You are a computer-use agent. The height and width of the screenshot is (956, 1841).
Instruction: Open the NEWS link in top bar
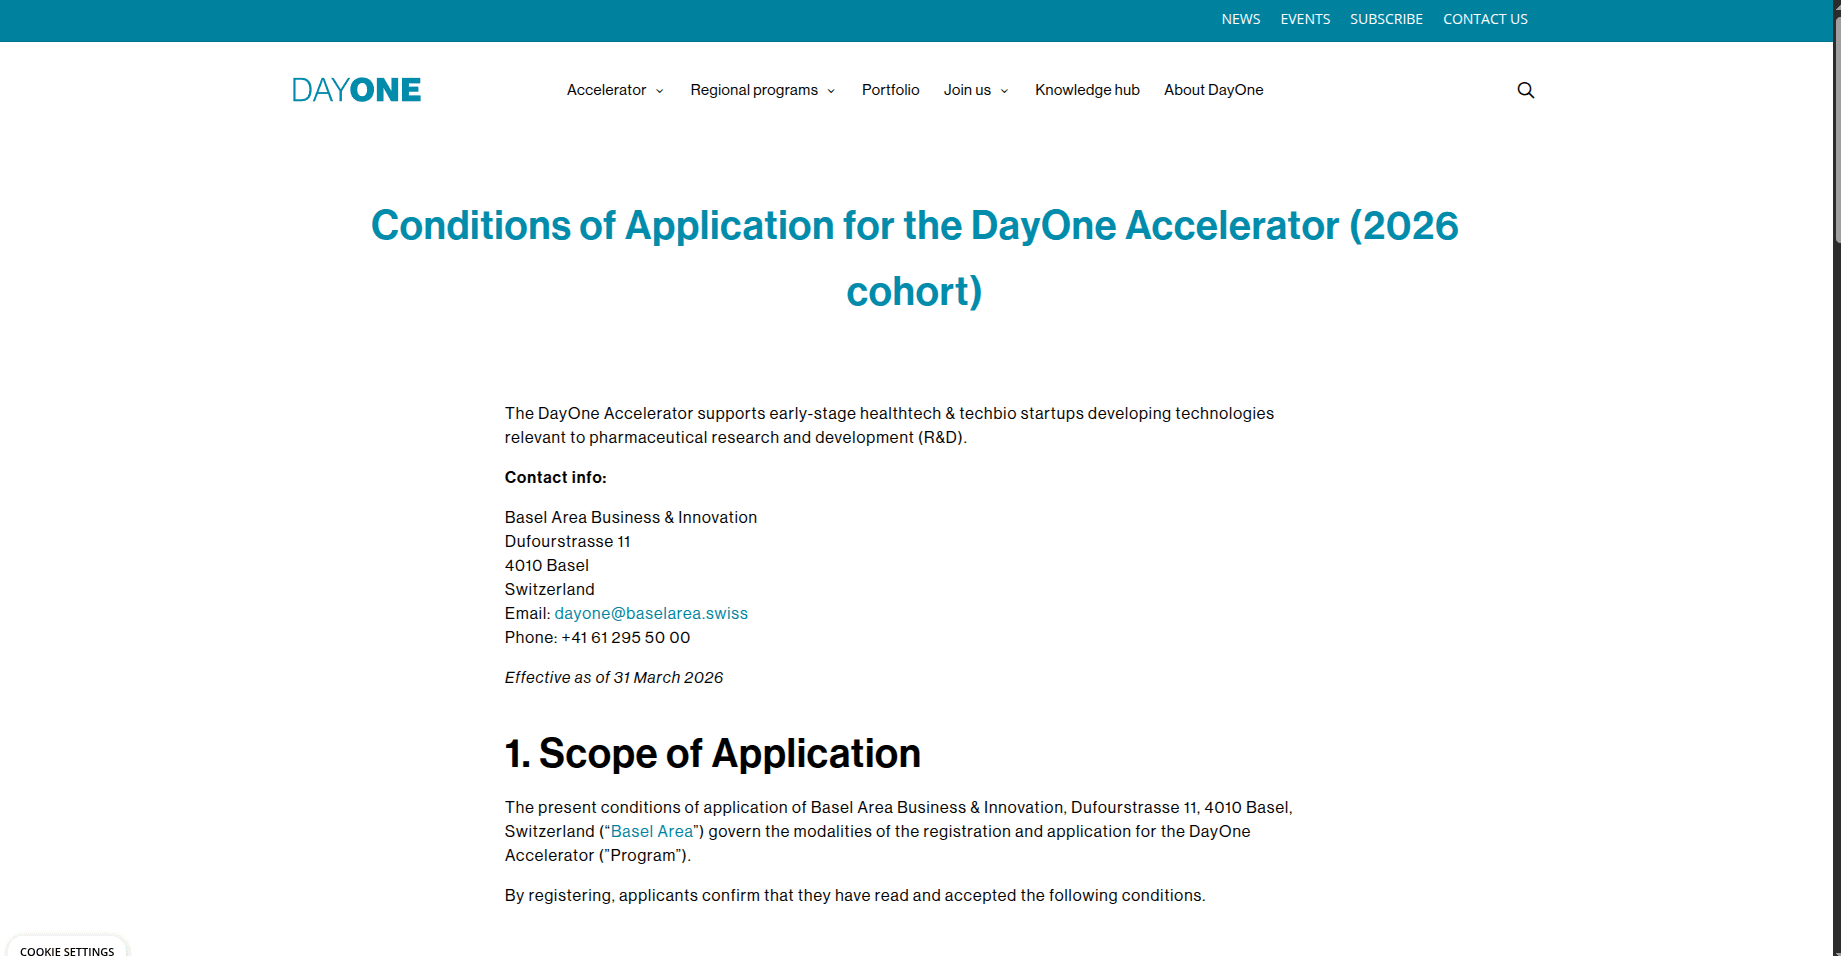(x=1241, y=19)
